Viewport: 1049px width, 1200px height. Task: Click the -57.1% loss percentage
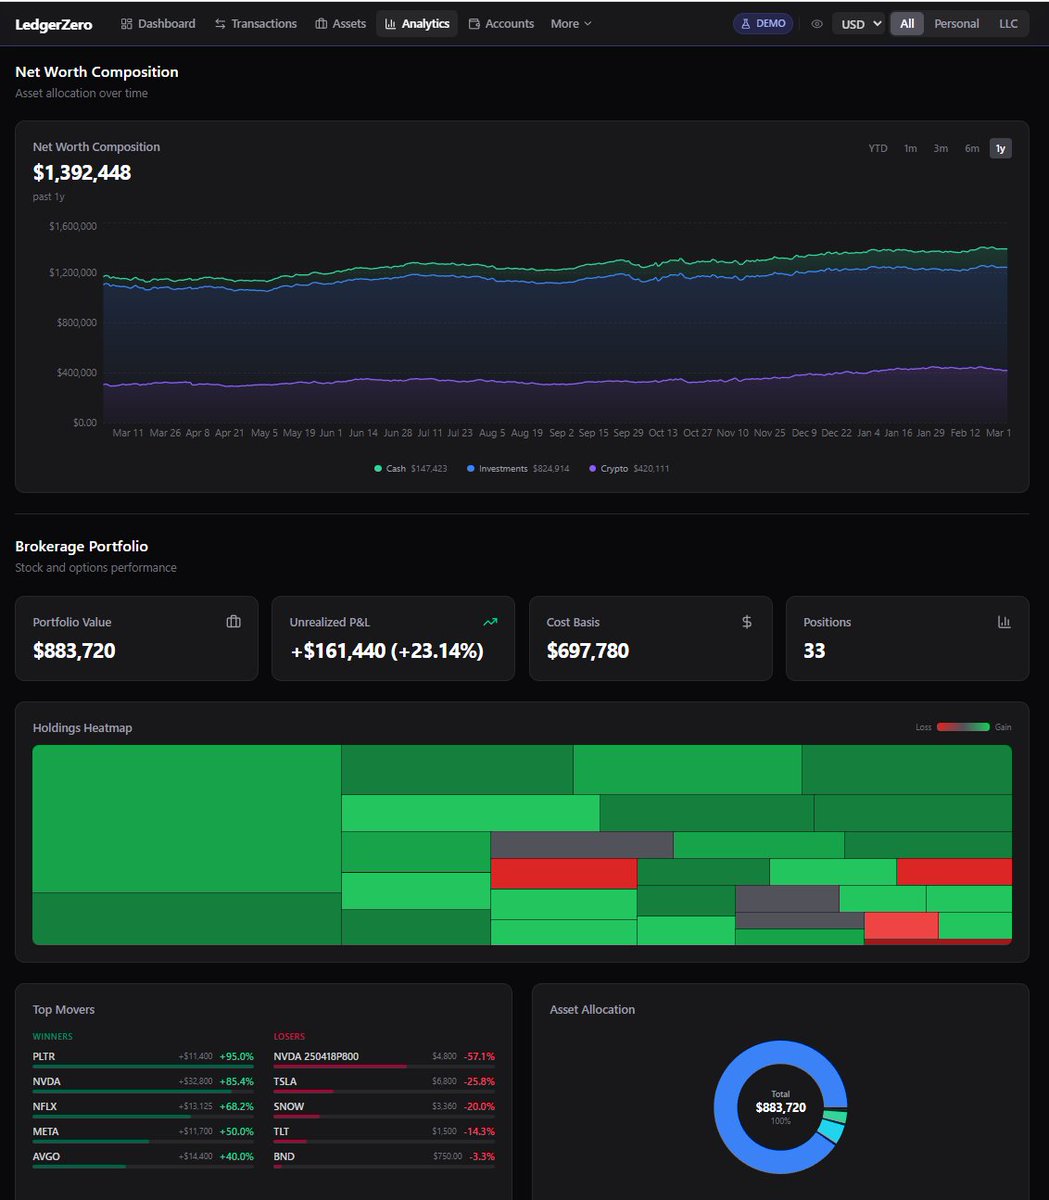479,1056
